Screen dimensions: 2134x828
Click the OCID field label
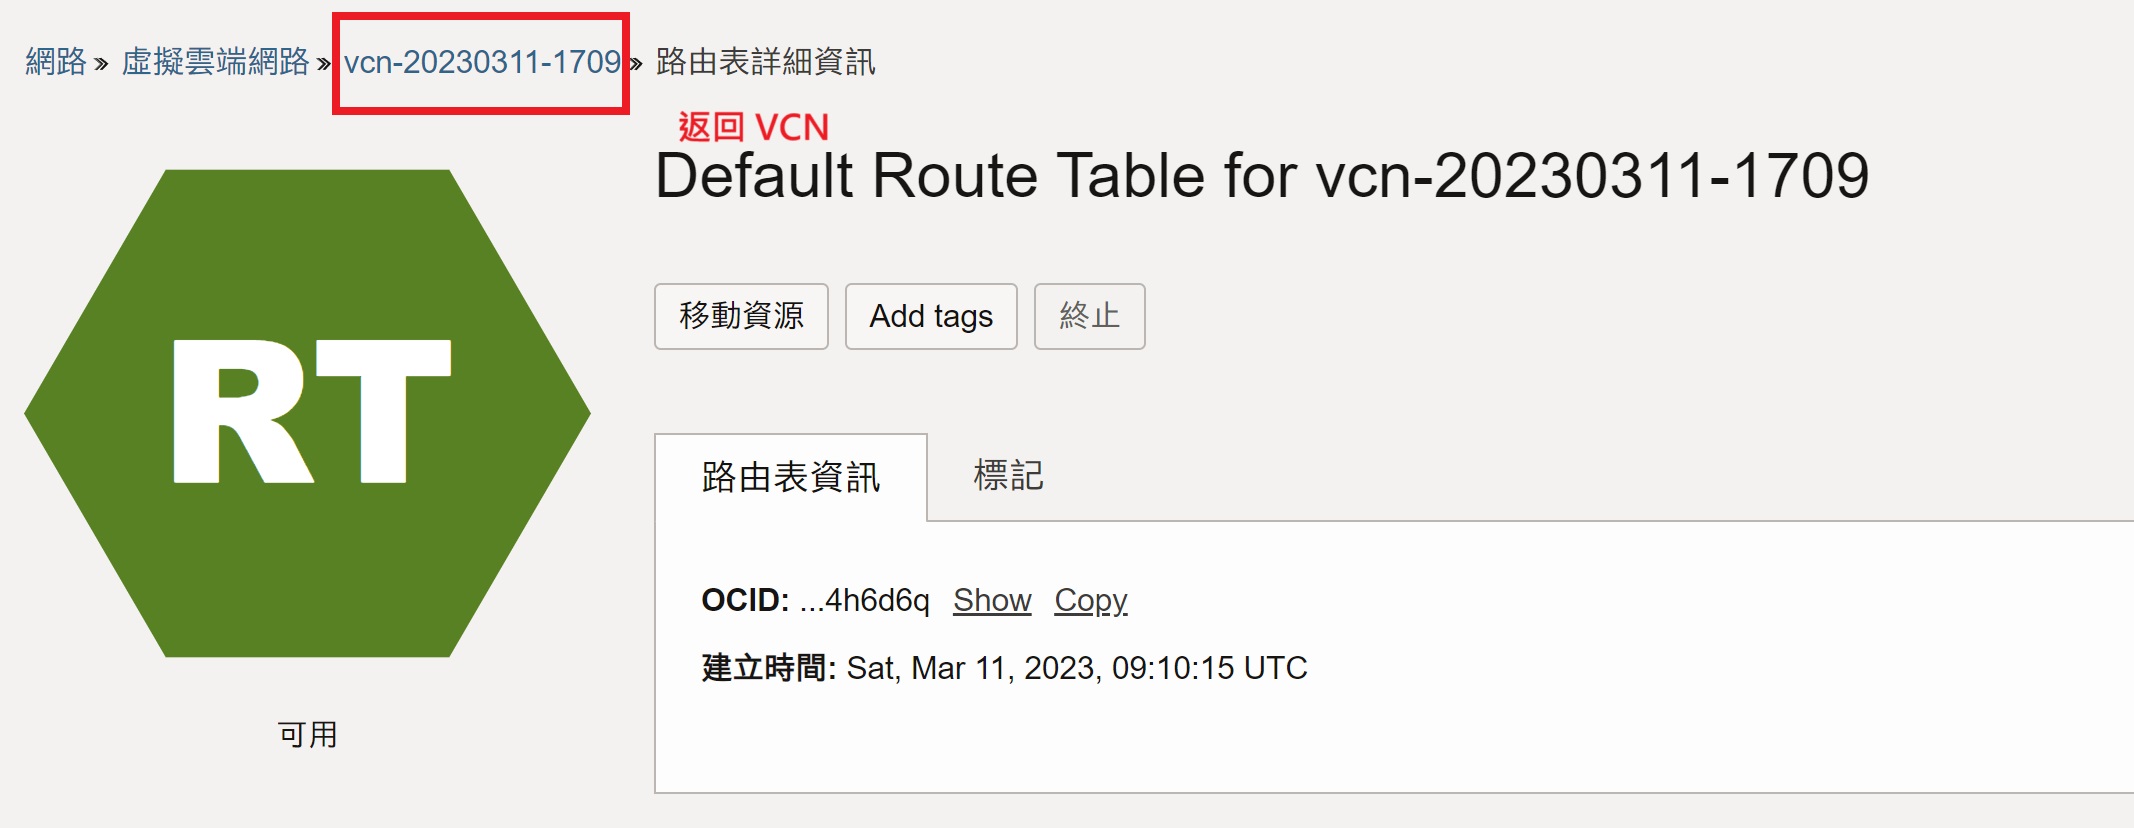(x=745, y=600)
